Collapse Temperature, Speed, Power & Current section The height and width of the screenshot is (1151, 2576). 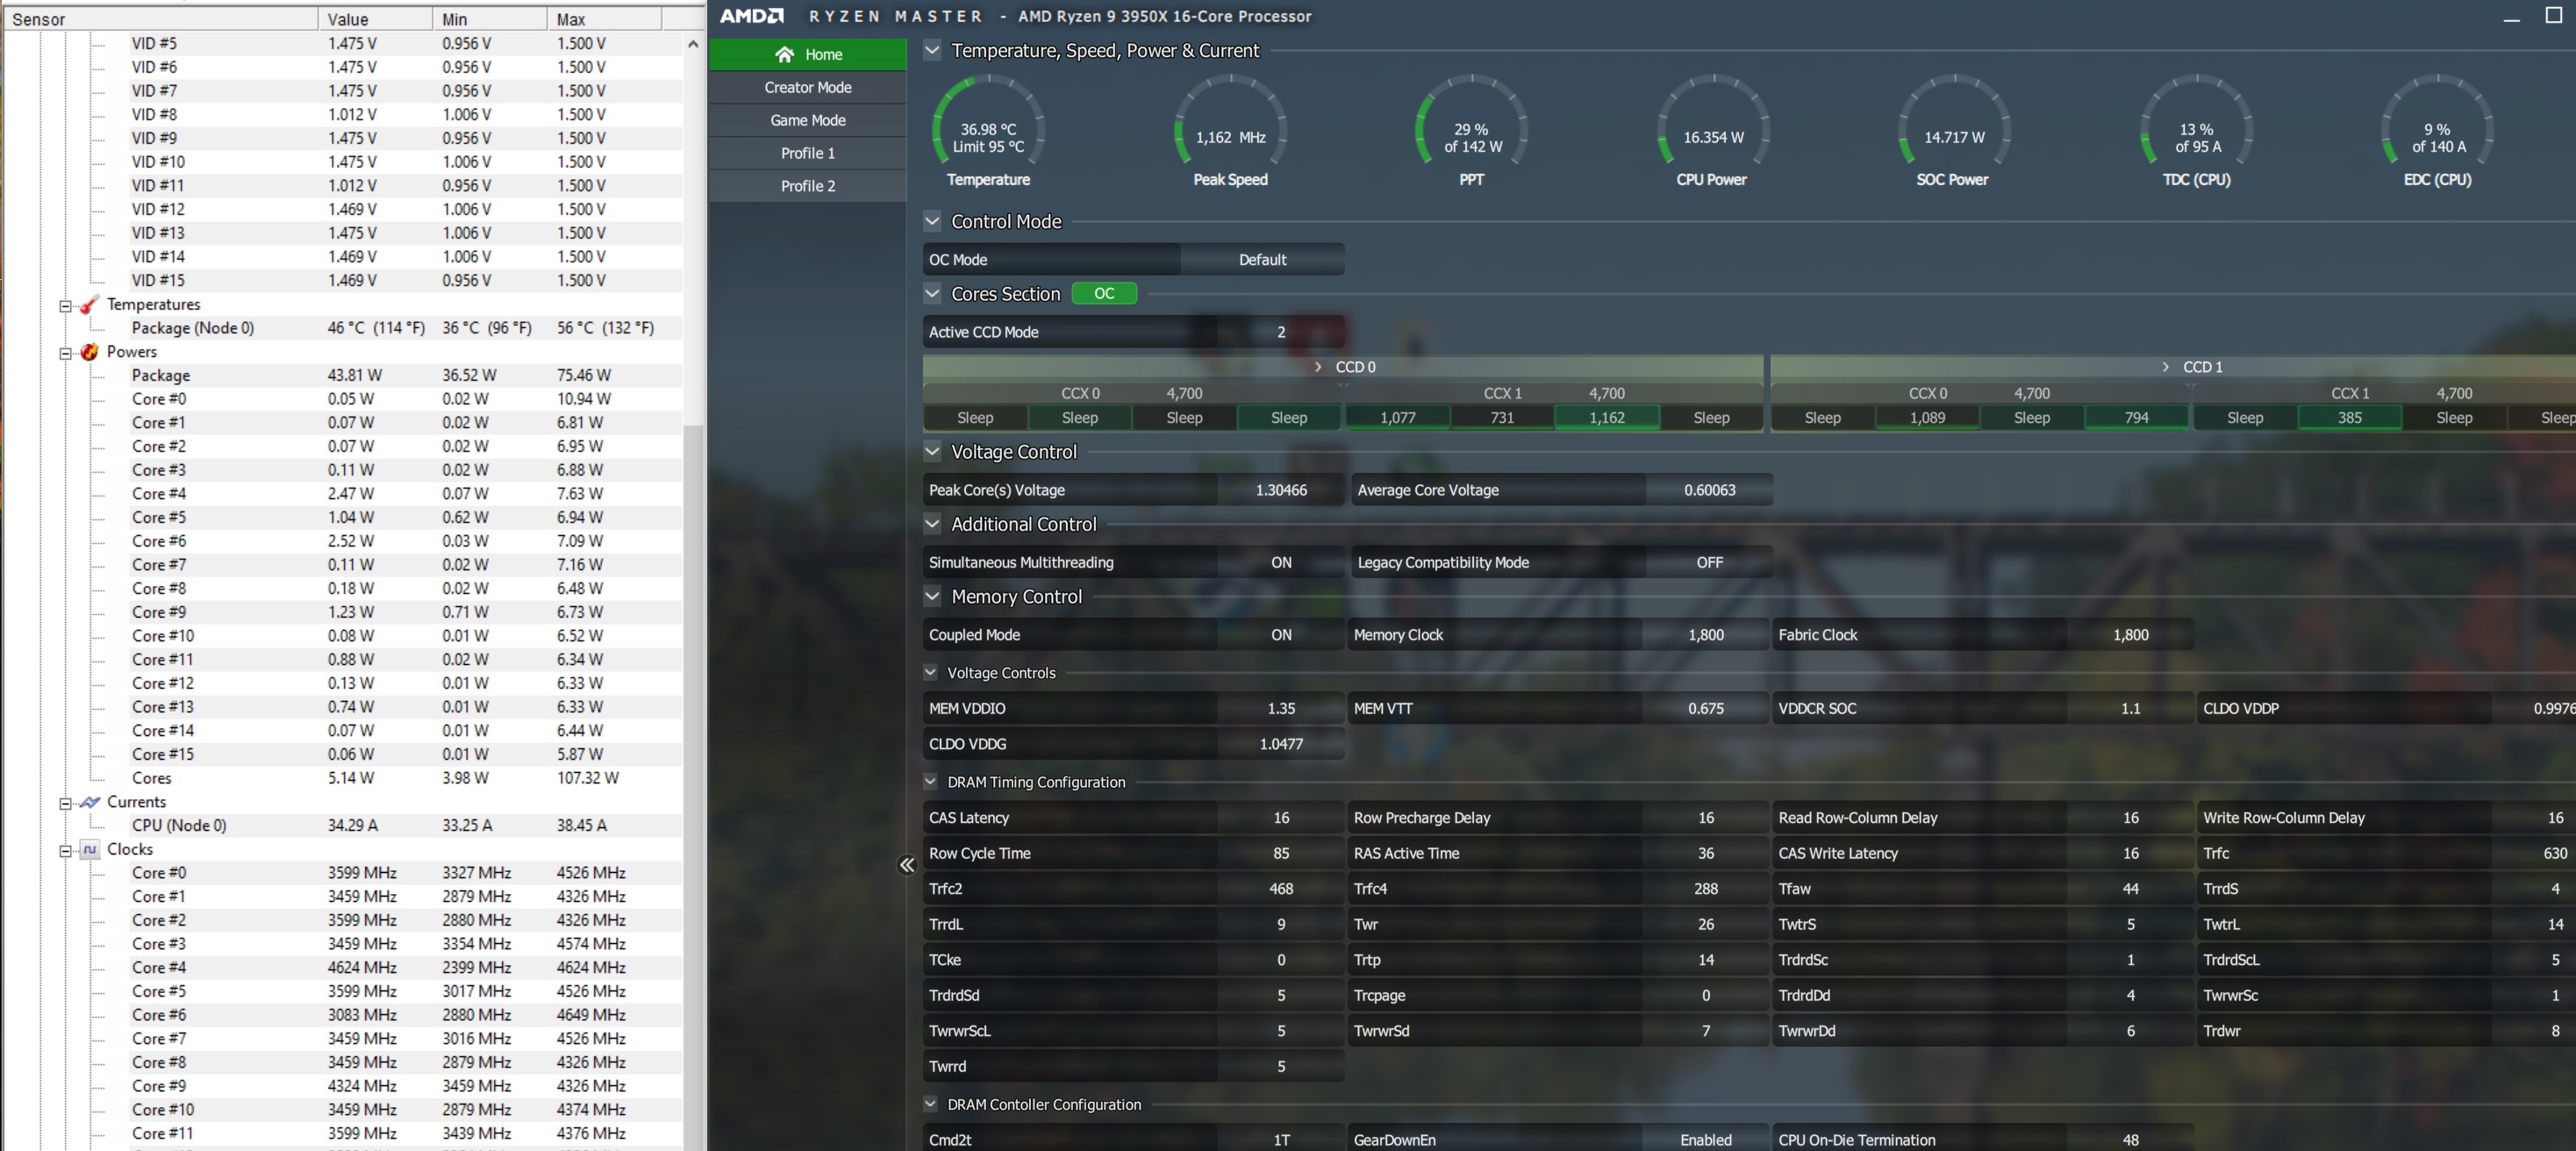[x=932, y=50]
